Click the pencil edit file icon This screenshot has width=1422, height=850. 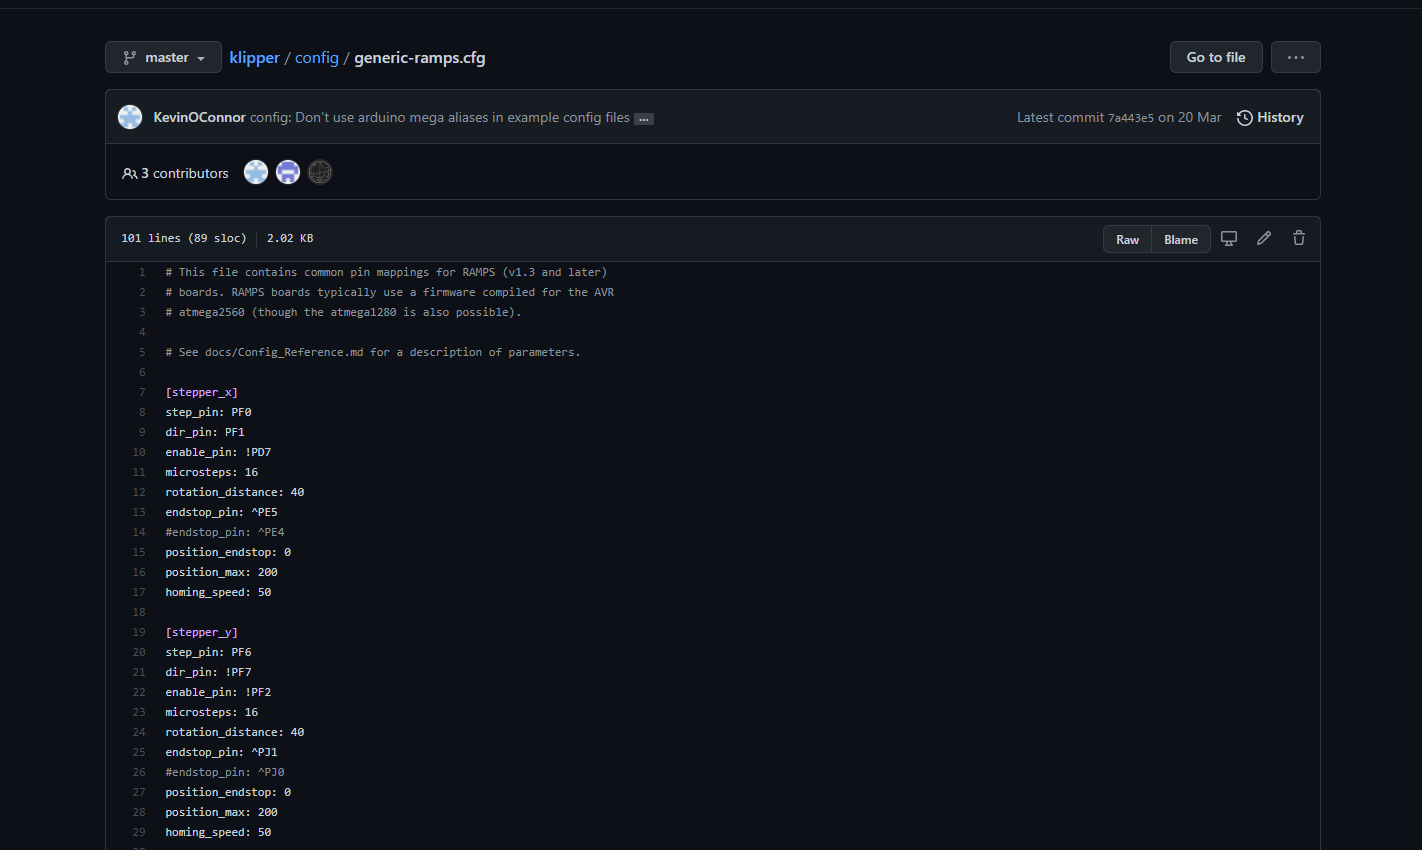coord(1264,238)
